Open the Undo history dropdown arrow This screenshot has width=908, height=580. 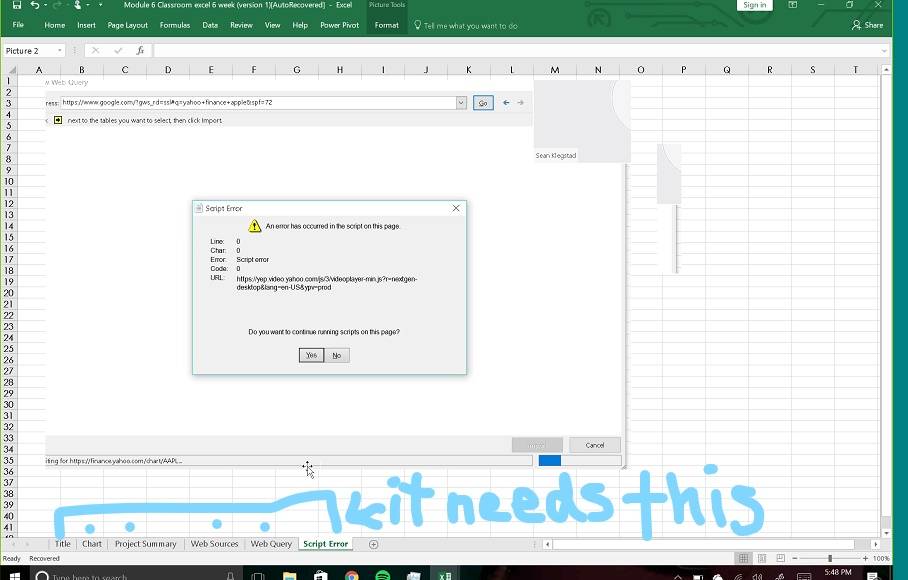[x=45, y=5]
